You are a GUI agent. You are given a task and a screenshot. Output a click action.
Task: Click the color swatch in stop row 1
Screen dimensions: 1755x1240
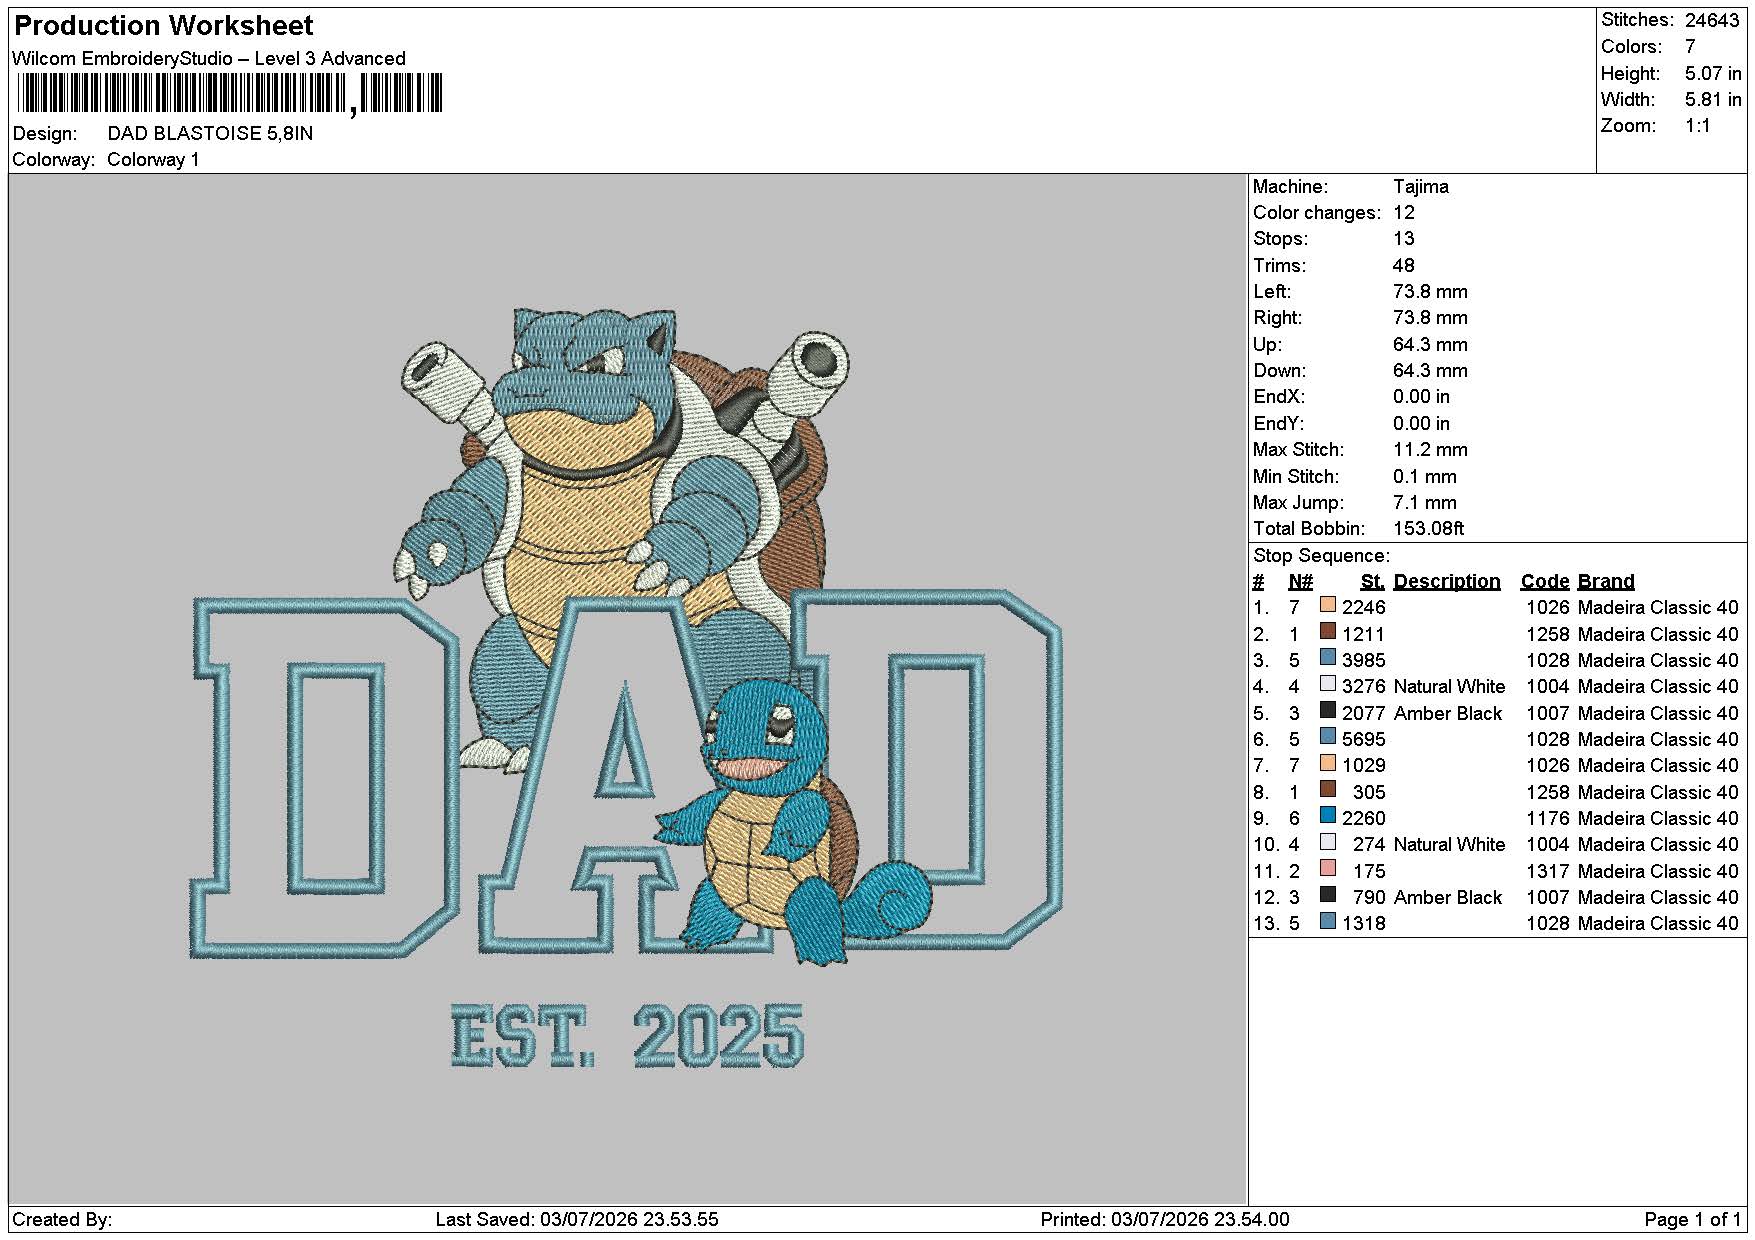point(1328,605)
